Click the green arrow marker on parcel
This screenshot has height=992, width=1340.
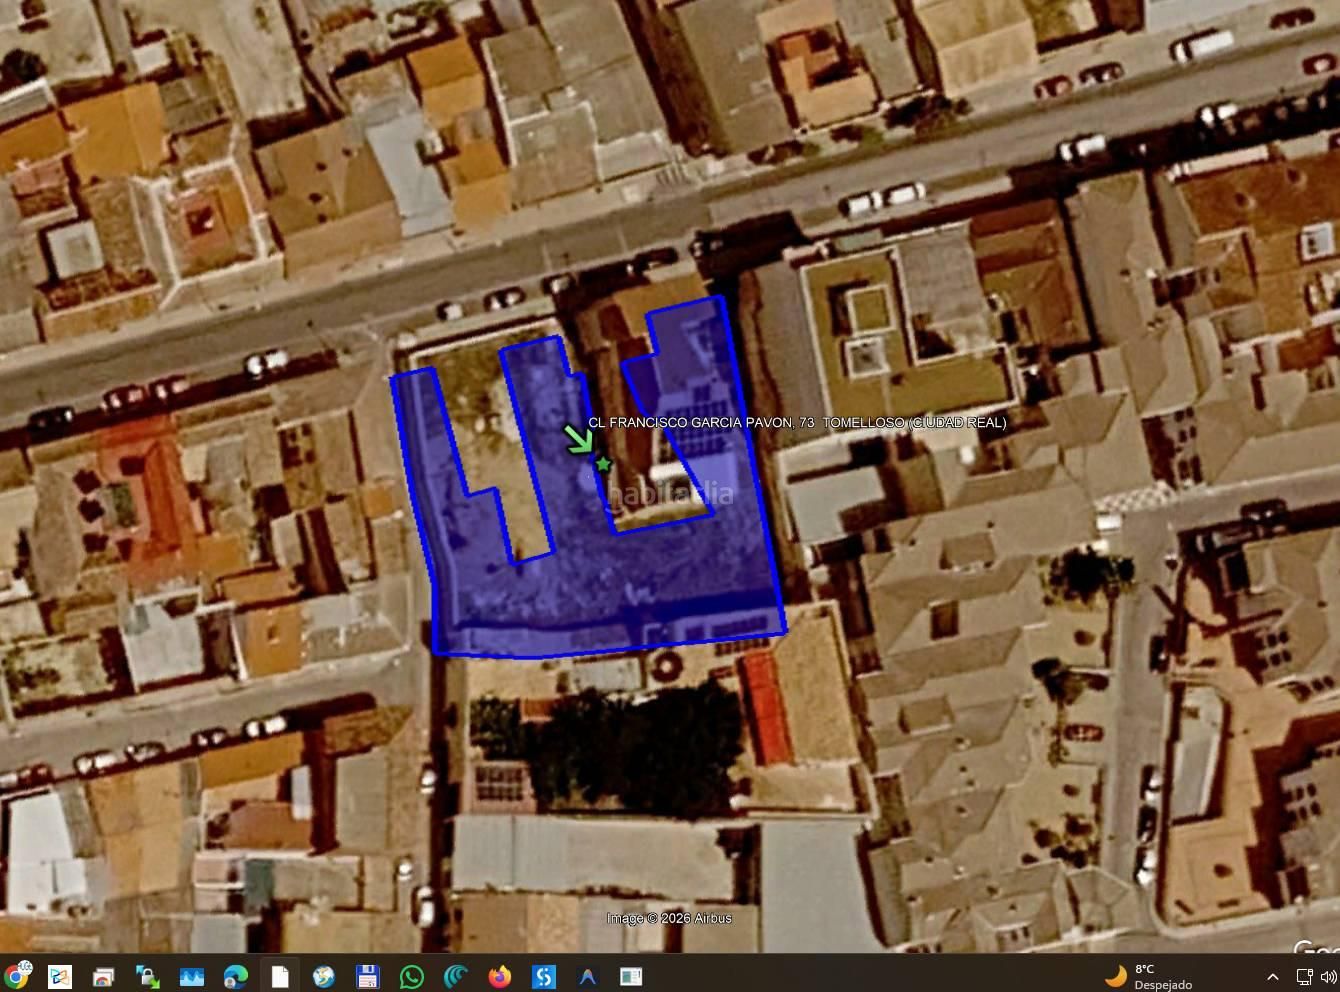coord(577,439)
